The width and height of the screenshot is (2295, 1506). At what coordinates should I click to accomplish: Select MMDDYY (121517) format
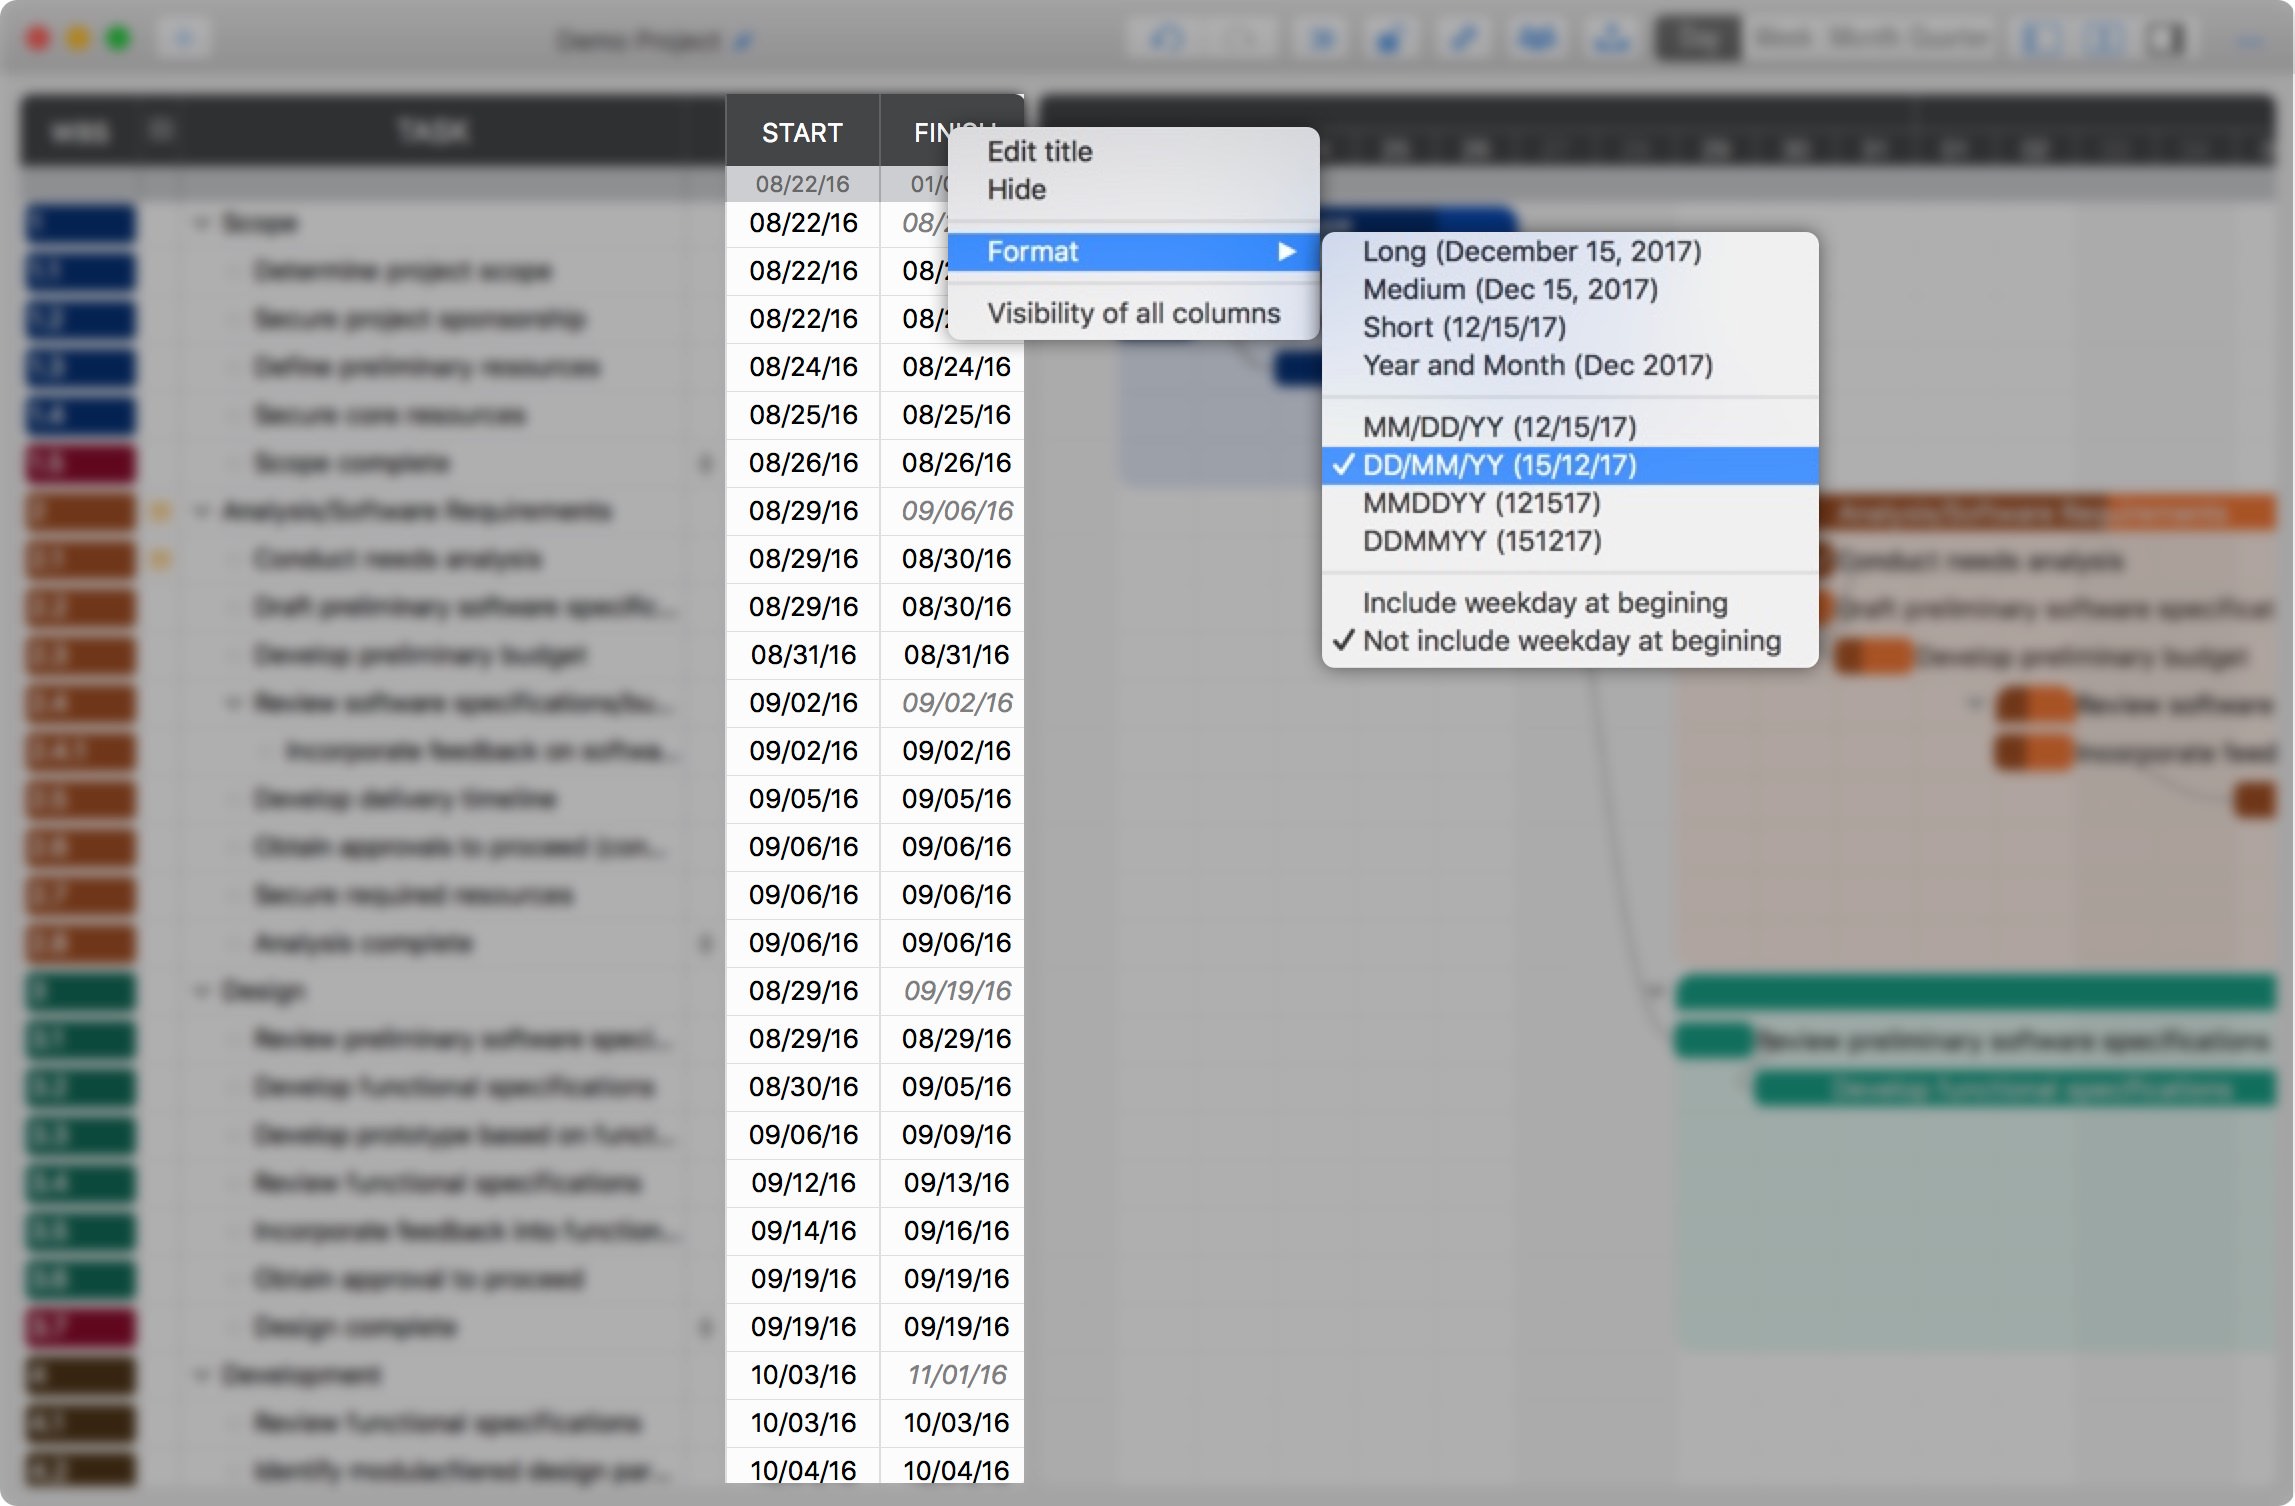1481,504
